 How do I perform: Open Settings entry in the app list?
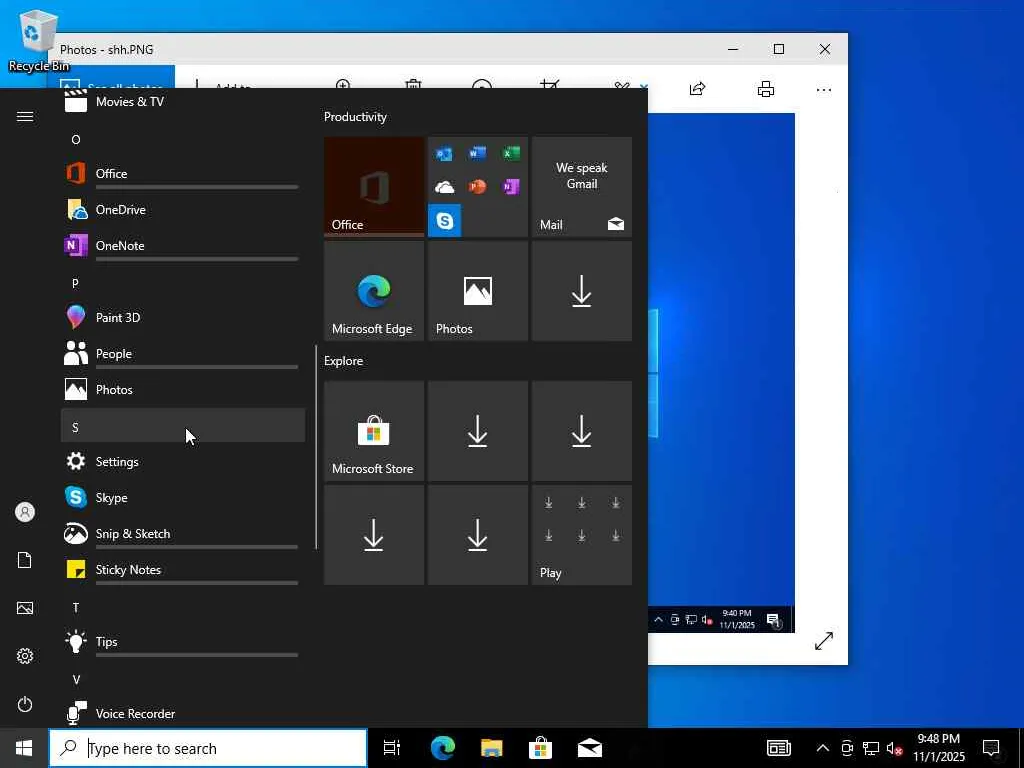[183, 462]
